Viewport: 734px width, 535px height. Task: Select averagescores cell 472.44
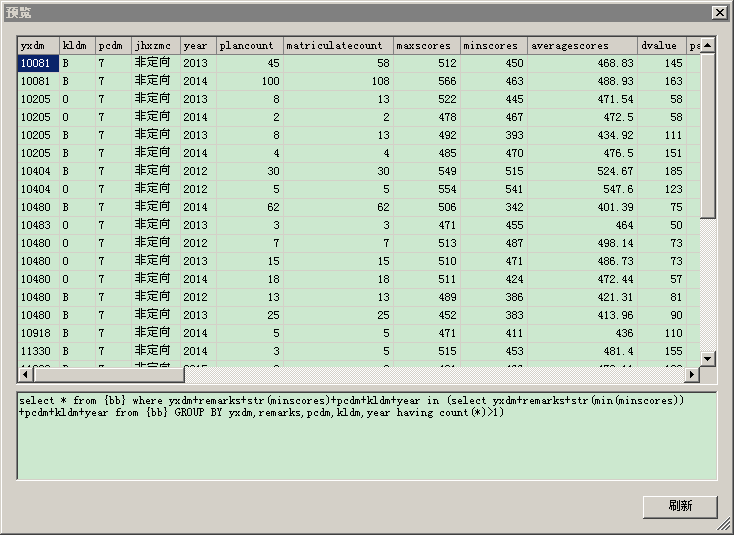582,279
